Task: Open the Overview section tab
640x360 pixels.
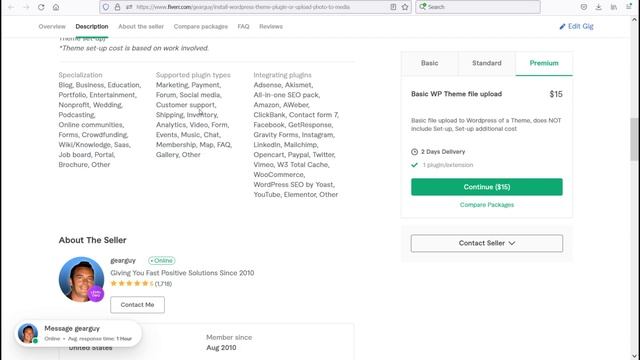Action: [52, 26]
